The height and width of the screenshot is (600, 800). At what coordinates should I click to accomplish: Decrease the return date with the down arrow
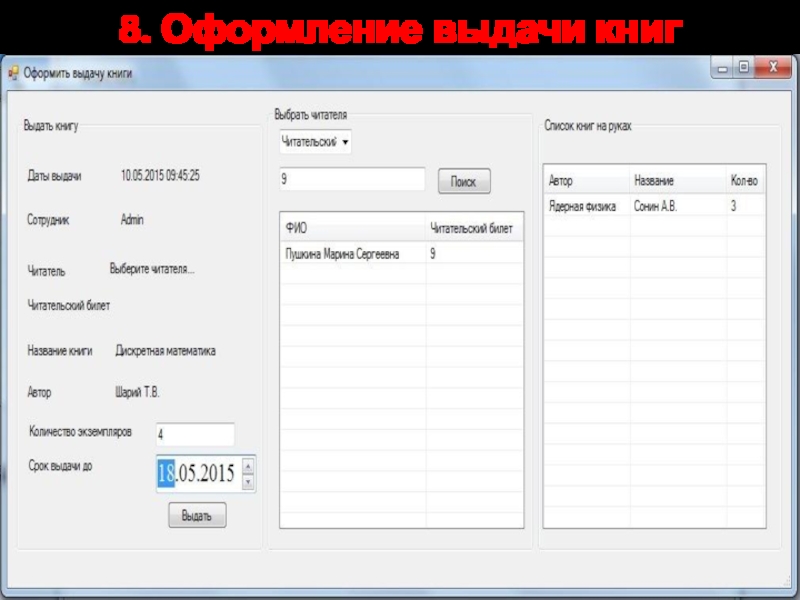248,482
